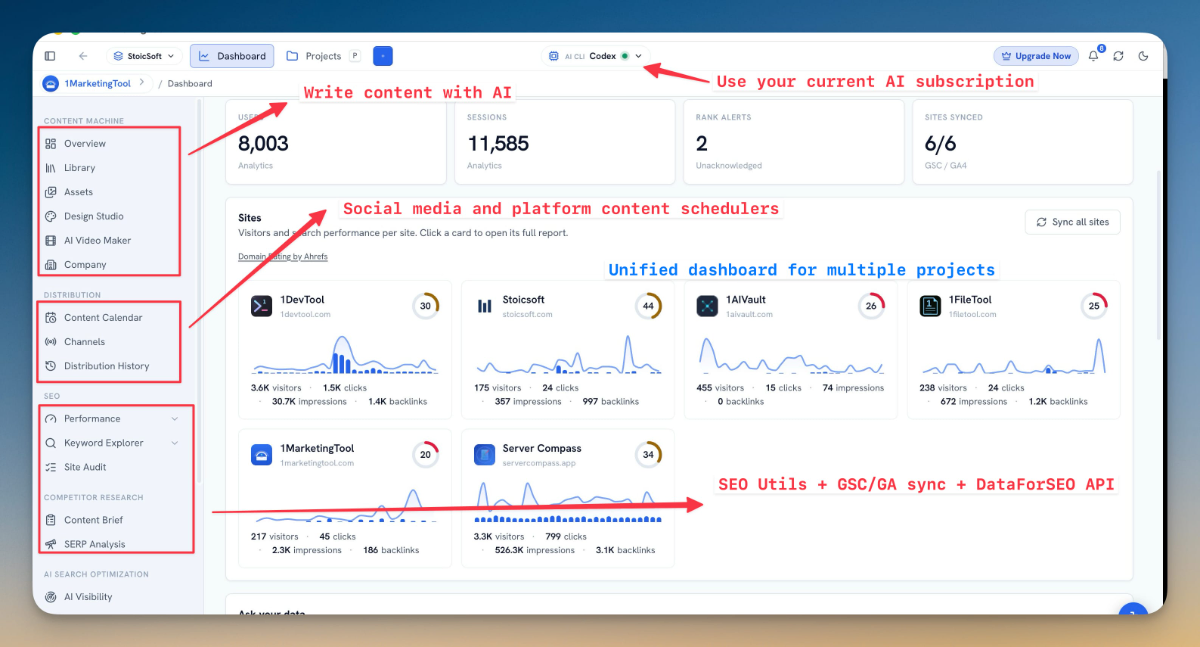Open the 1FileTool site card
Image resolution: width=1200 pixels, height=647 pixels.
pyautogui.click(x=1014, y=349)
